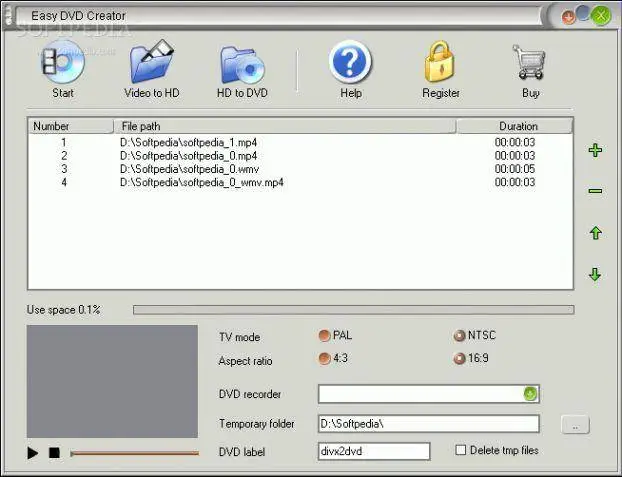622x477 pixels.
Task: Close window with green X button
Action: [601, 16]
